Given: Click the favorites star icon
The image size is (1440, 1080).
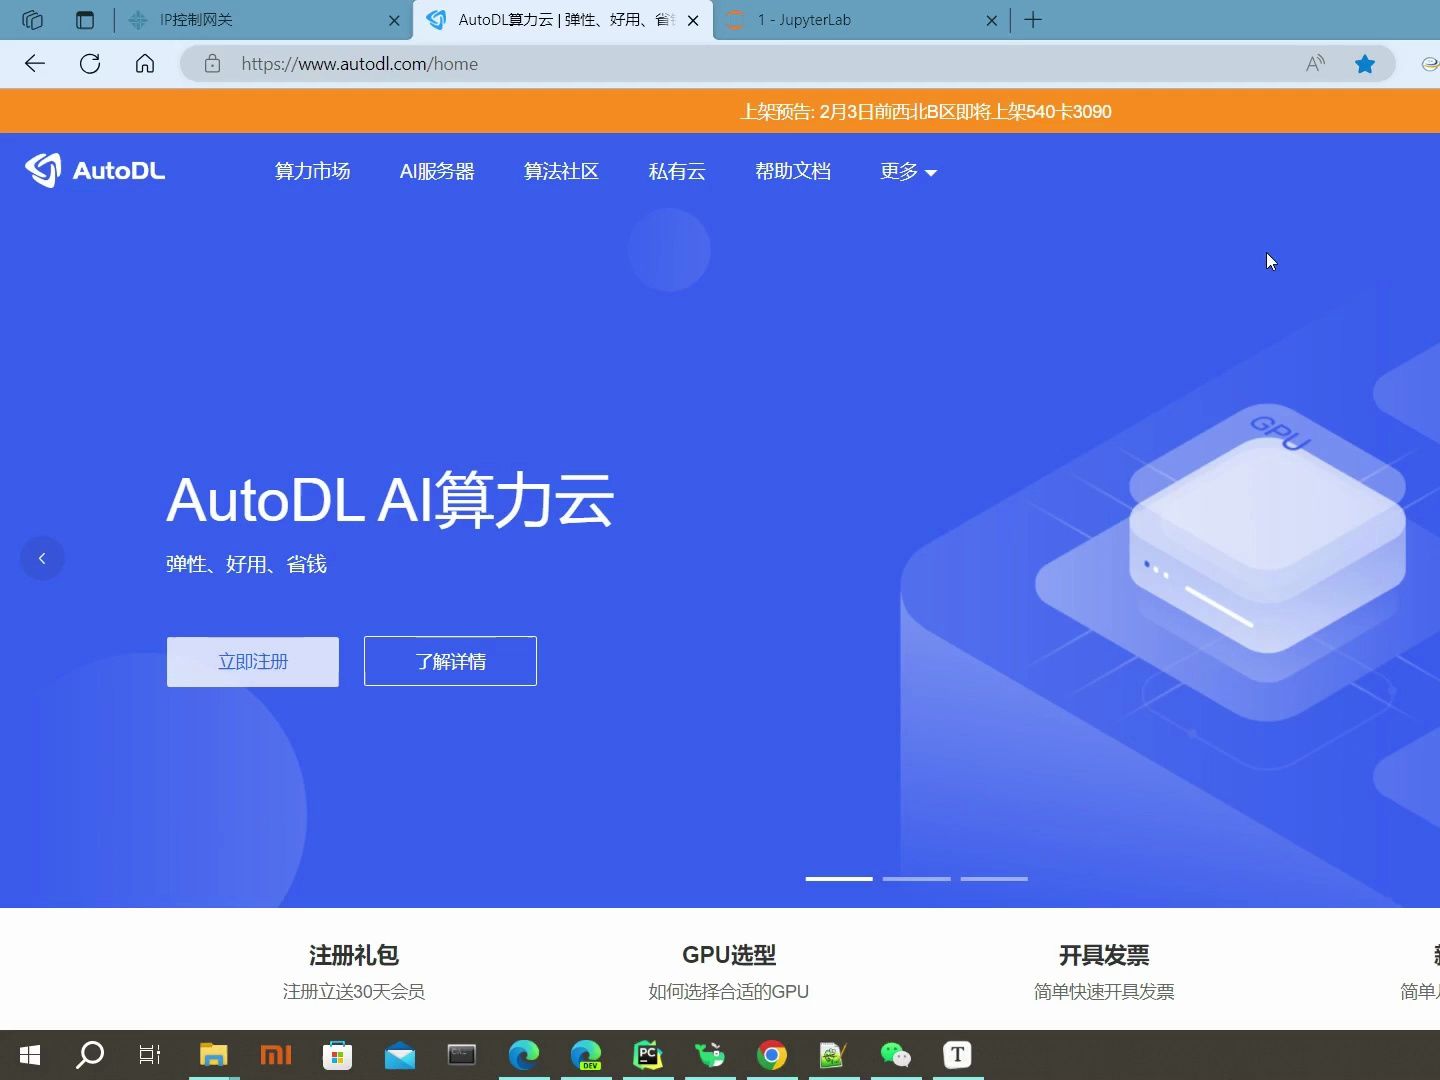Looking at the screenshot, I should point(1365,64).
